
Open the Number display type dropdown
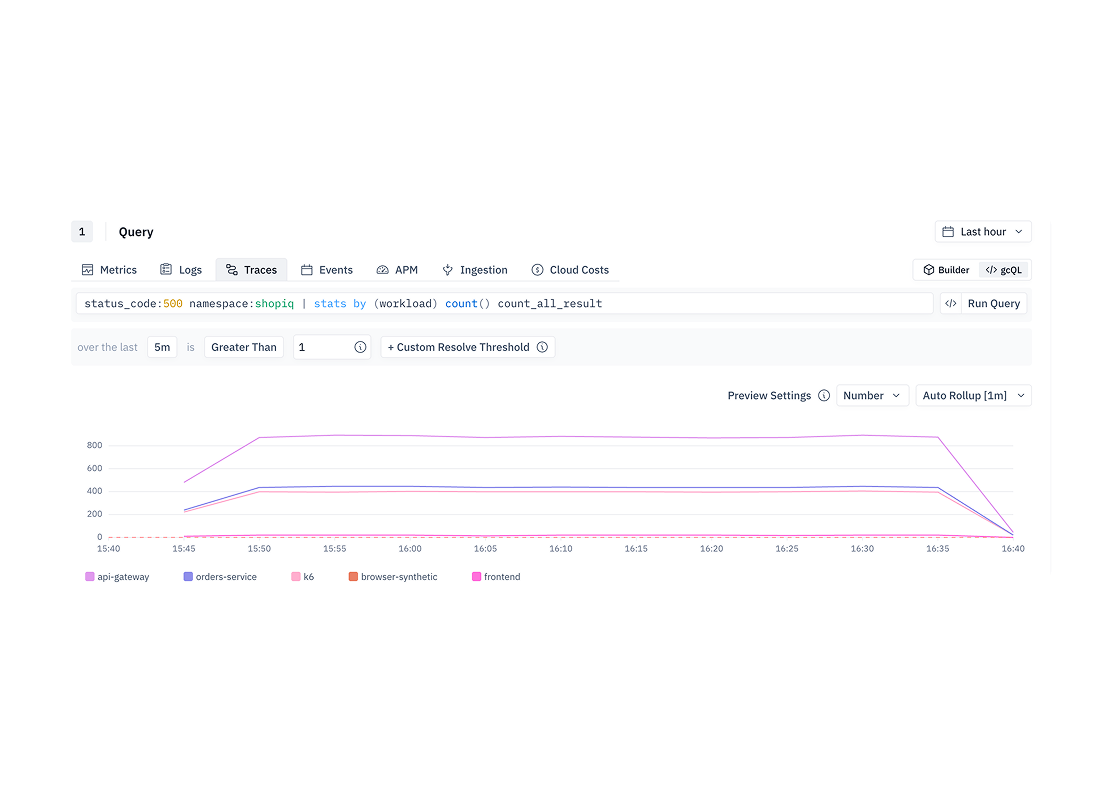[x=873, y=396]
